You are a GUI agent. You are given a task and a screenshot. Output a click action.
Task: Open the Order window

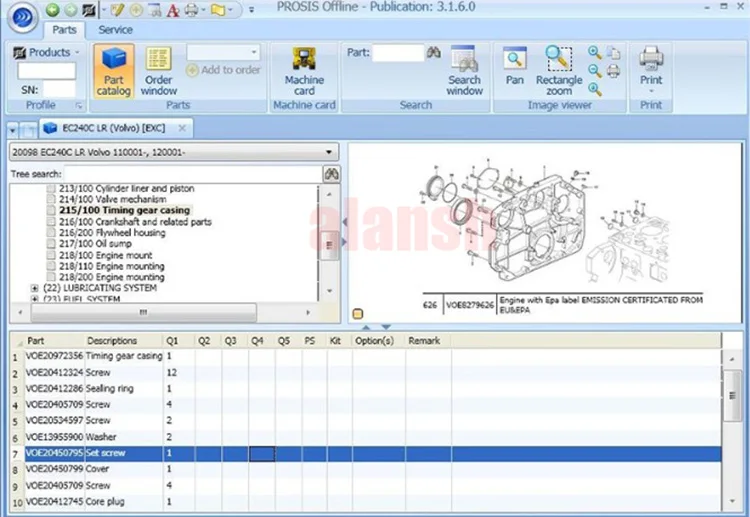click(159, 71)
